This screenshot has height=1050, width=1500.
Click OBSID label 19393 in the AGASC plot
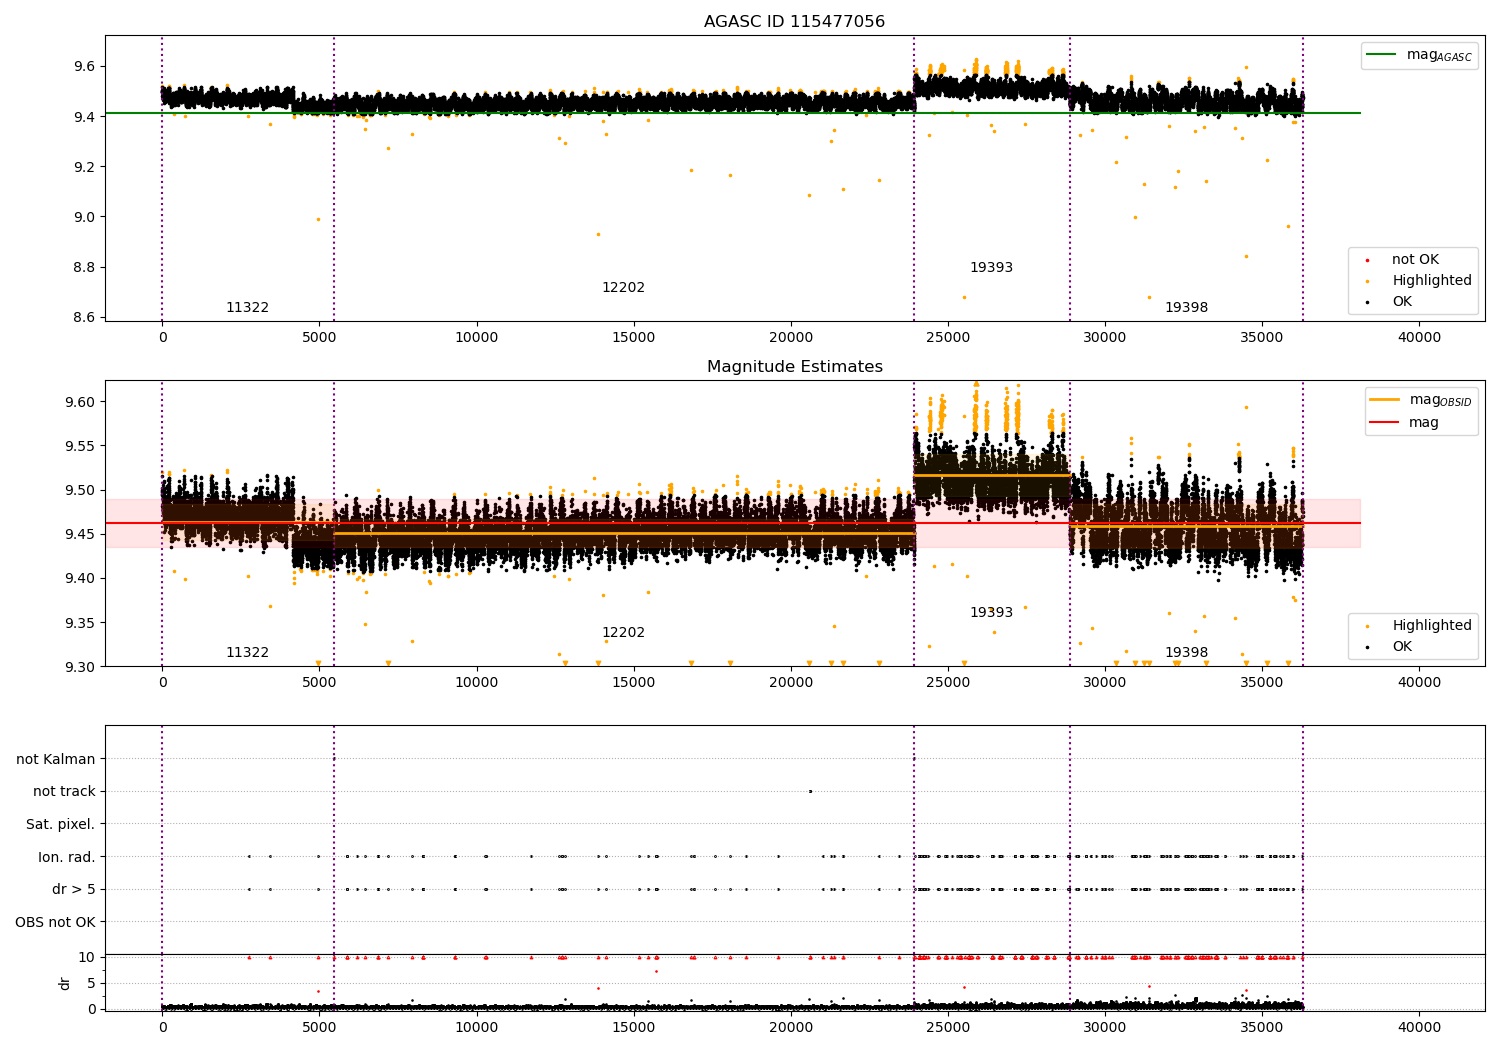pos(991,268)
